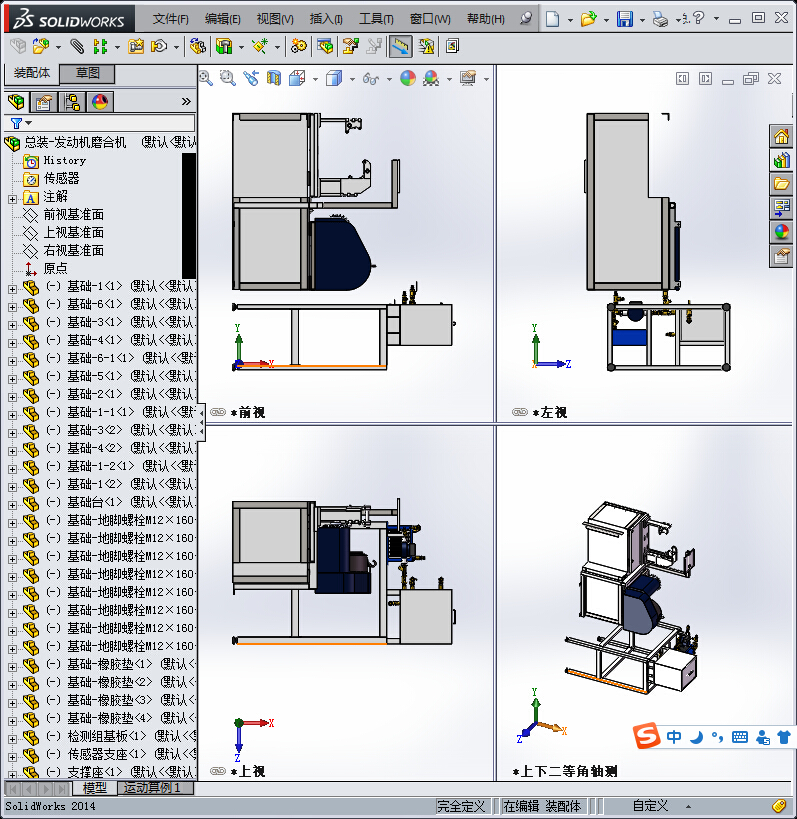Click the paperclip Mate icon in toolbar
The image size is (797, 819).
(x=77, y=46)
